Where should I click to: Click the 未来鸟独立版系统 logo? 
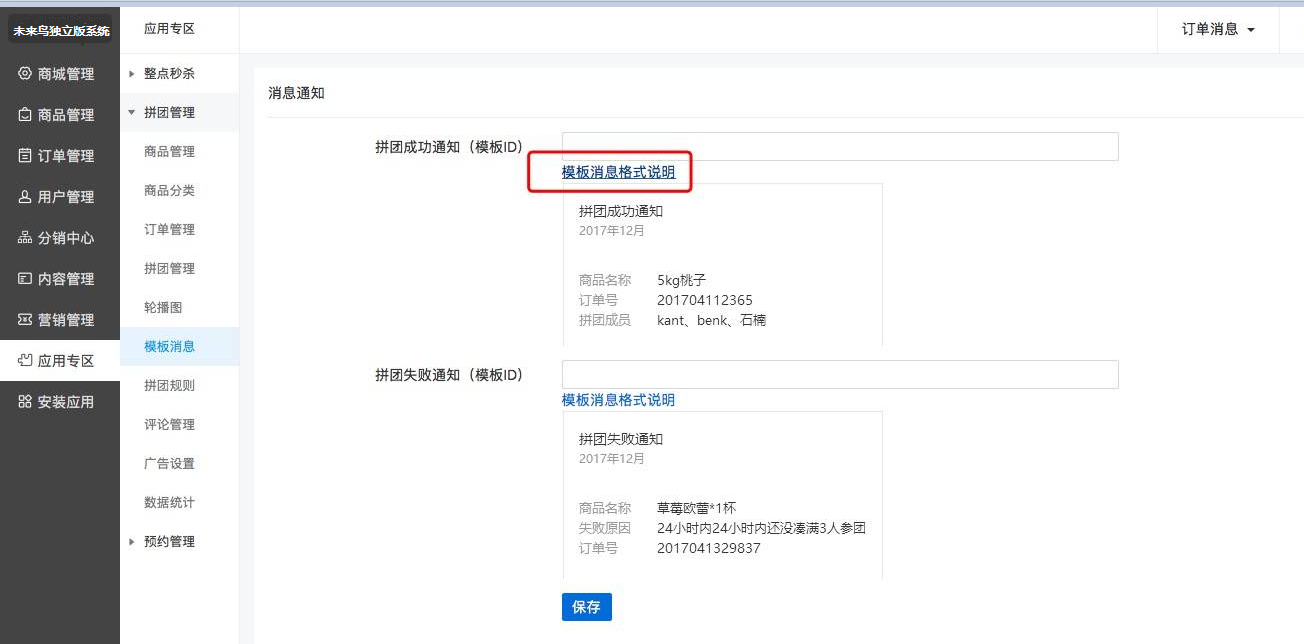coord(60,31)
